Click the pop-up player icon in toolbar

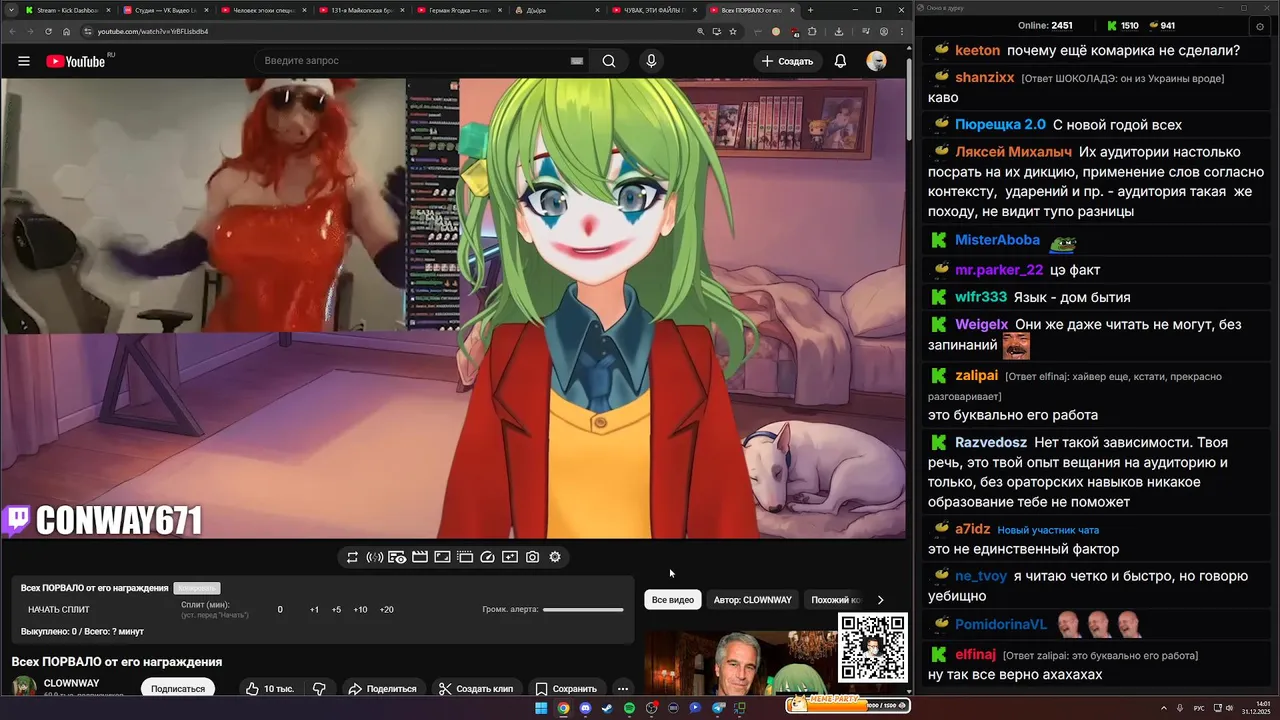point(465,557)
